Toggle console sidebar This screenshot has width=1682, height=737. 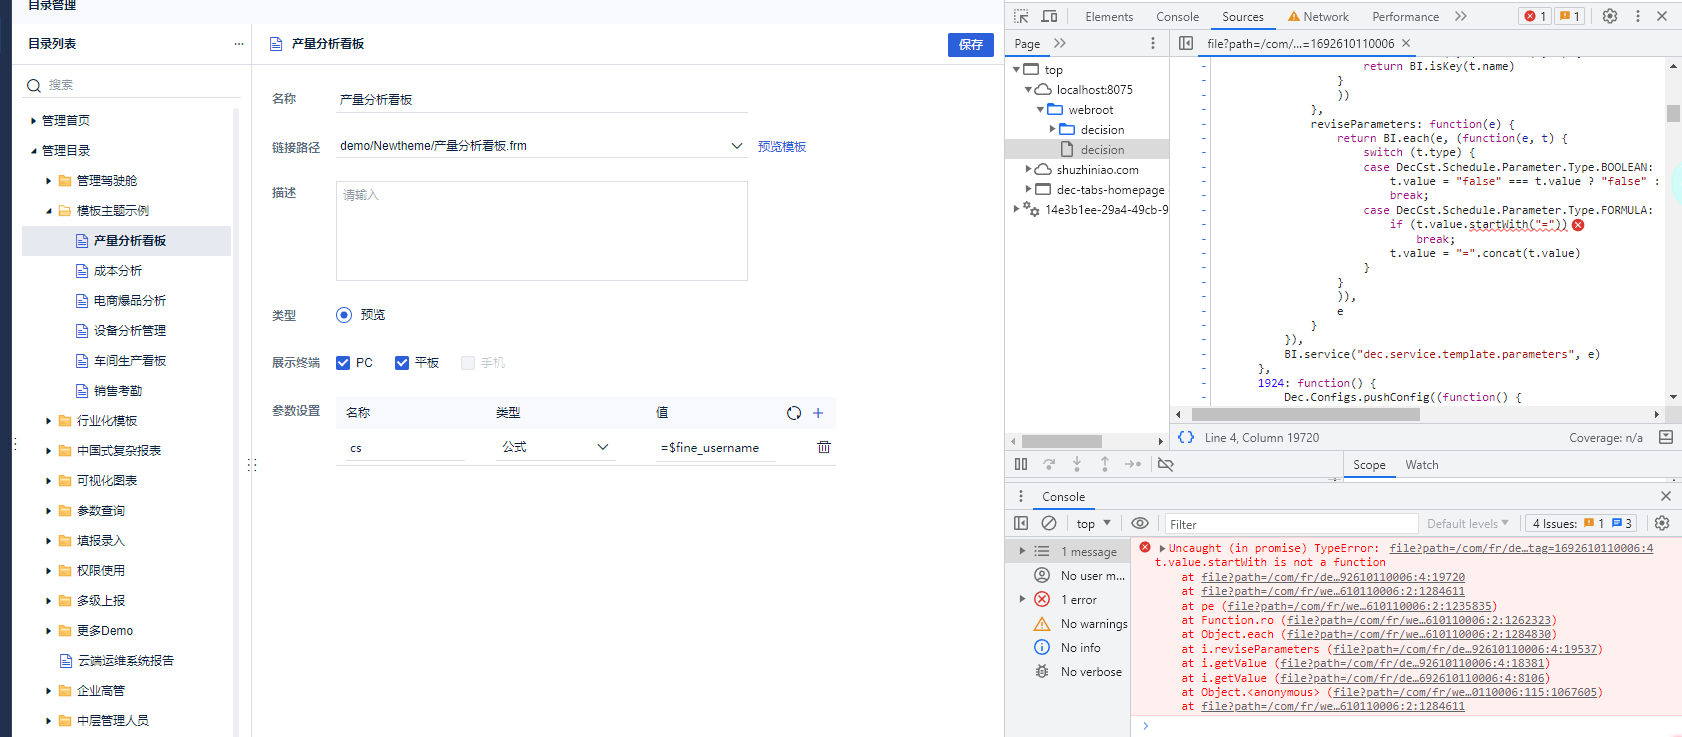click(x=1021, y=523)
